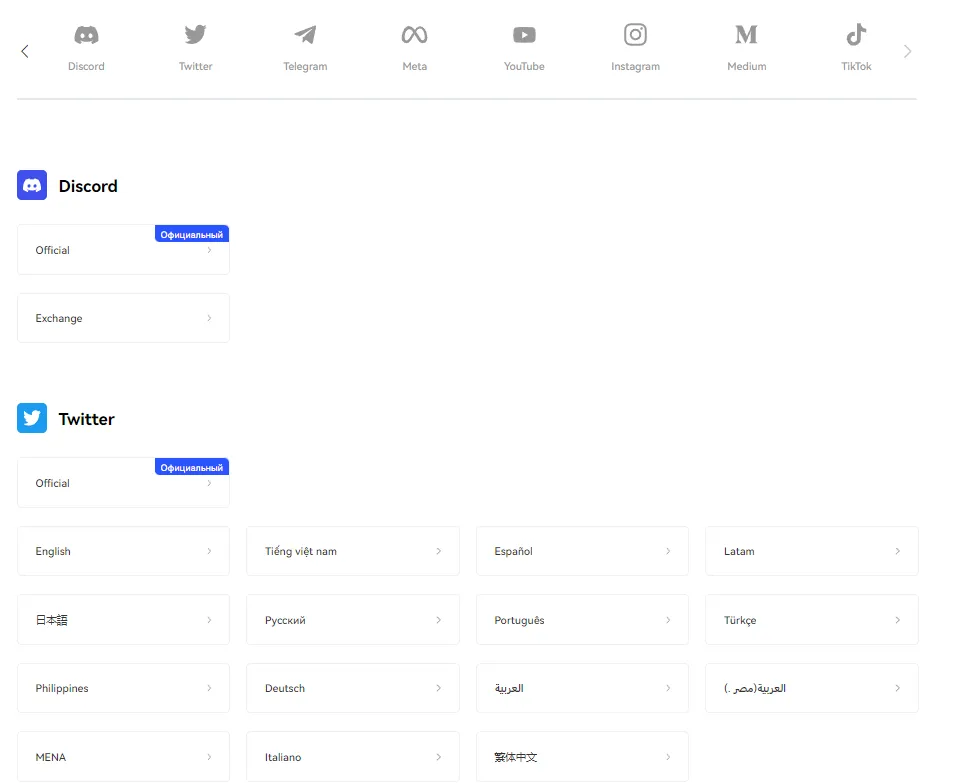Open the Telegram paper plane icon
This screenshot has width=955, height=783.
305,36
